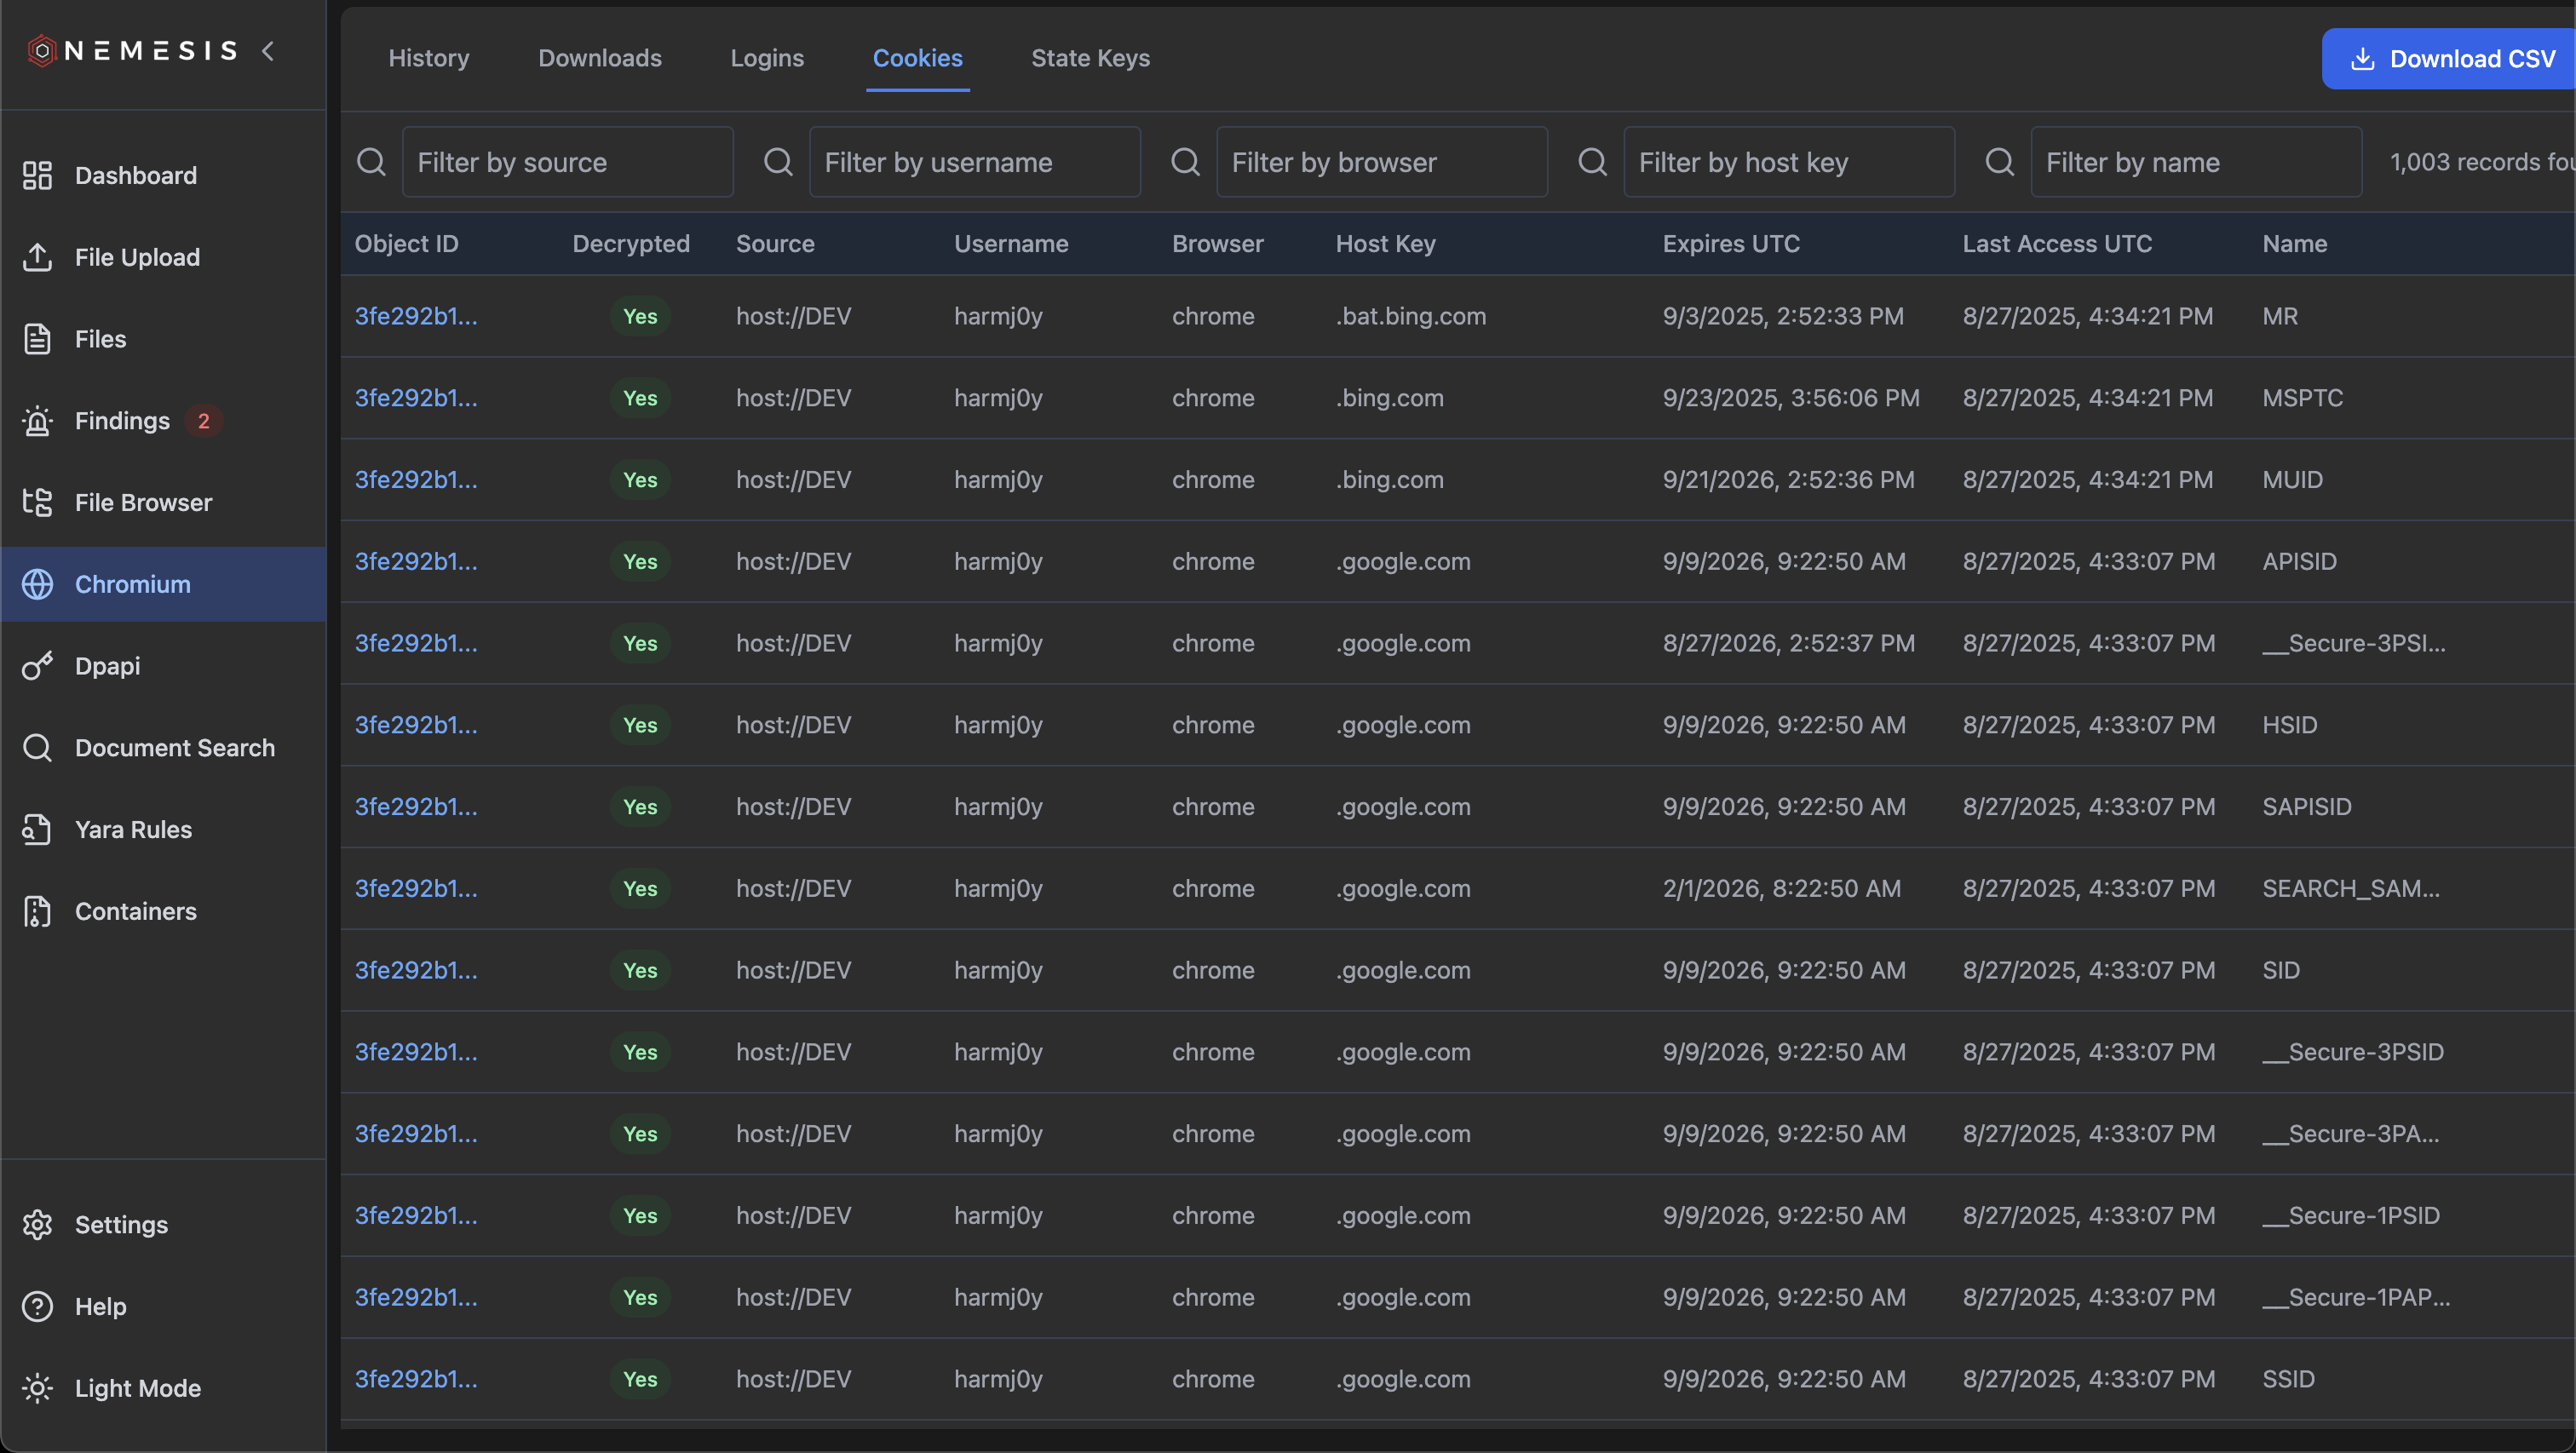Collapse the sidebar with the chevron
2576x1453 pixels.
point(268,50)
